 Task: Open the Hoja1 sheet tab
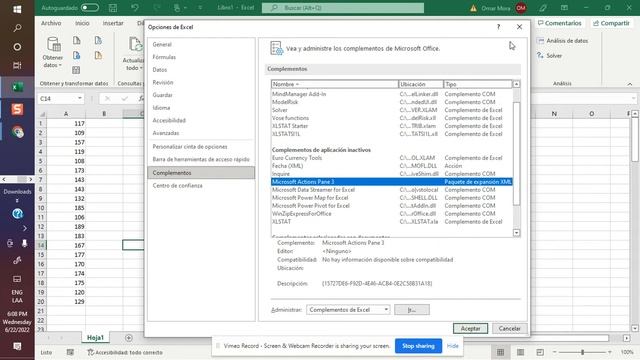pos(95,338)
